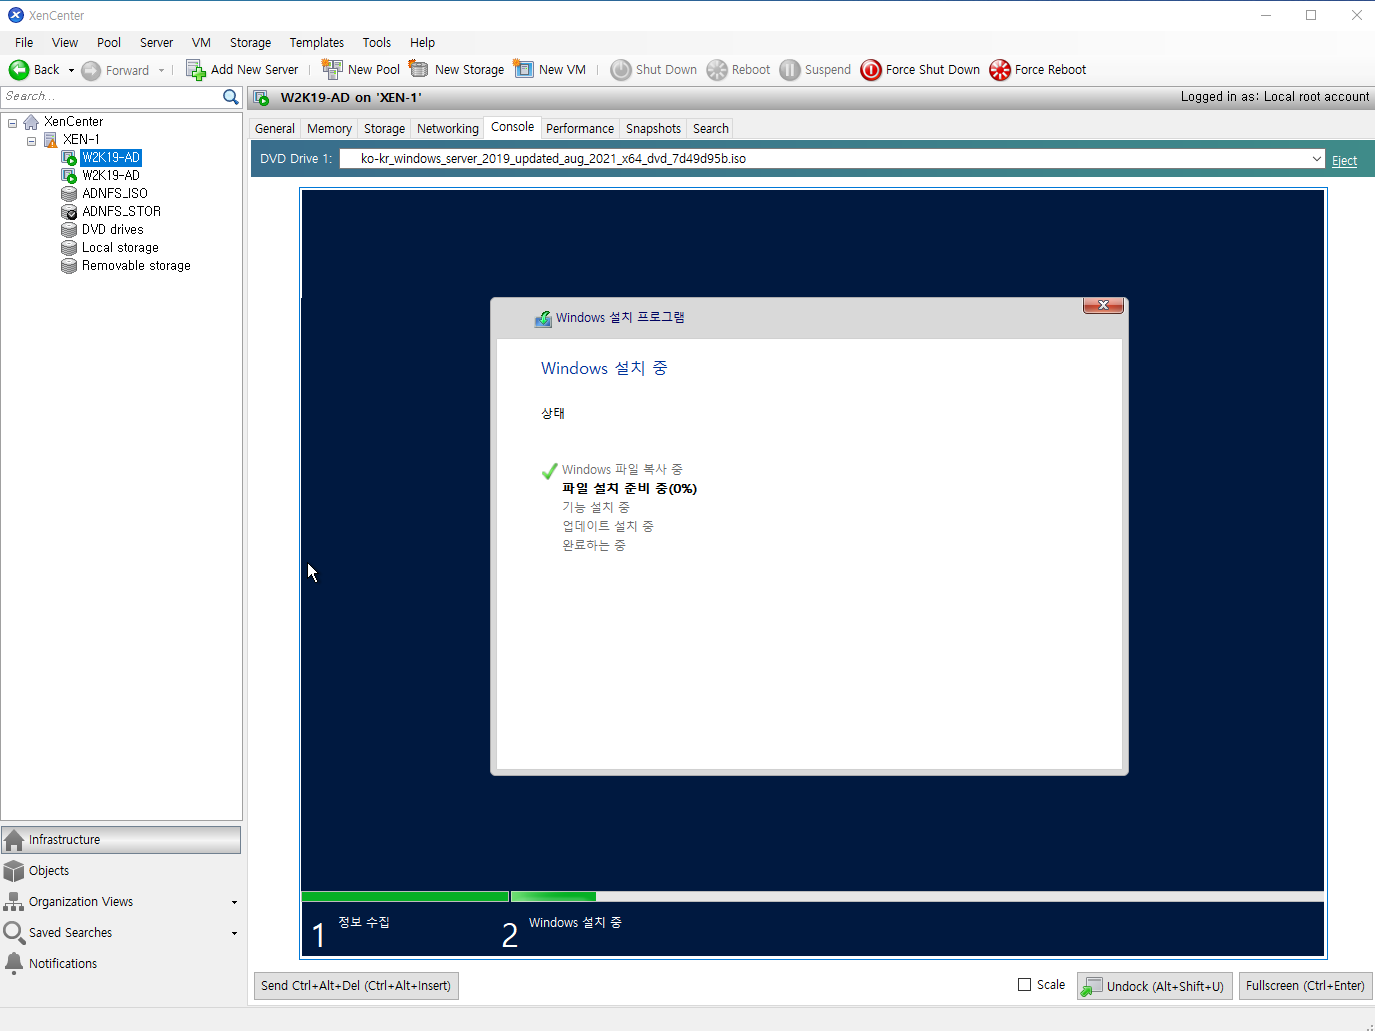The image size is (1375, 1031).
Task: Switch to the Networking tab
Action: (x=448, y=129)
